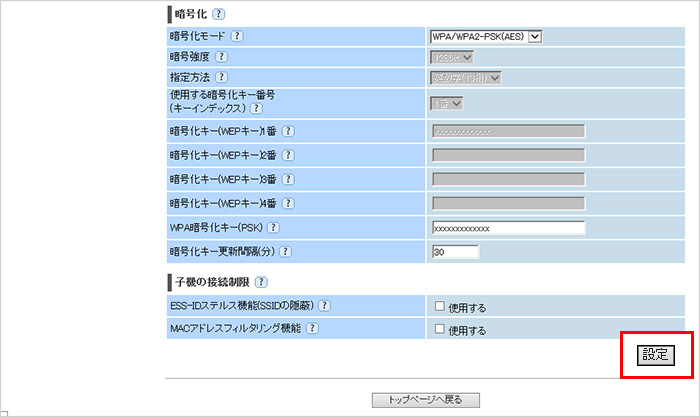This screenshot has width=700, height=417.
Task: Open help for ESS-IDステルス機能
Action: [323, 305]
